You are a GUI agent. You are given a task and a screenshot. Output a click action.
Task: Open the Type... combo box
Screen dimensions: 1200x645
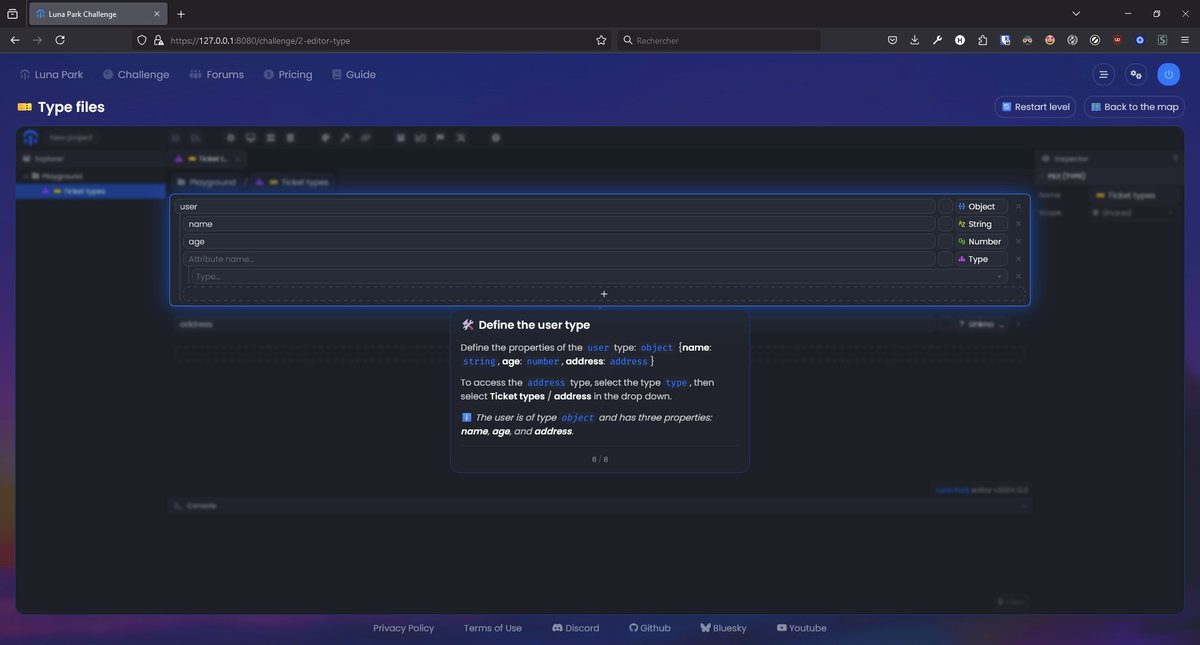599,276
